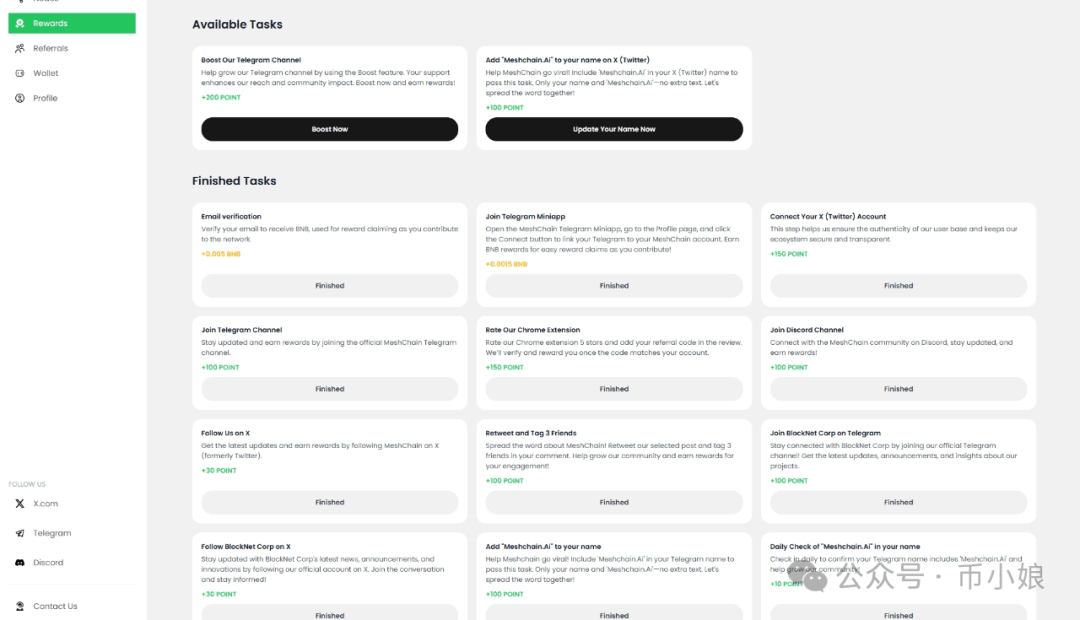Click Finished under Join Telegram Channel
The width and height of the screenshot is (1080, 620).
pos(329,389)
